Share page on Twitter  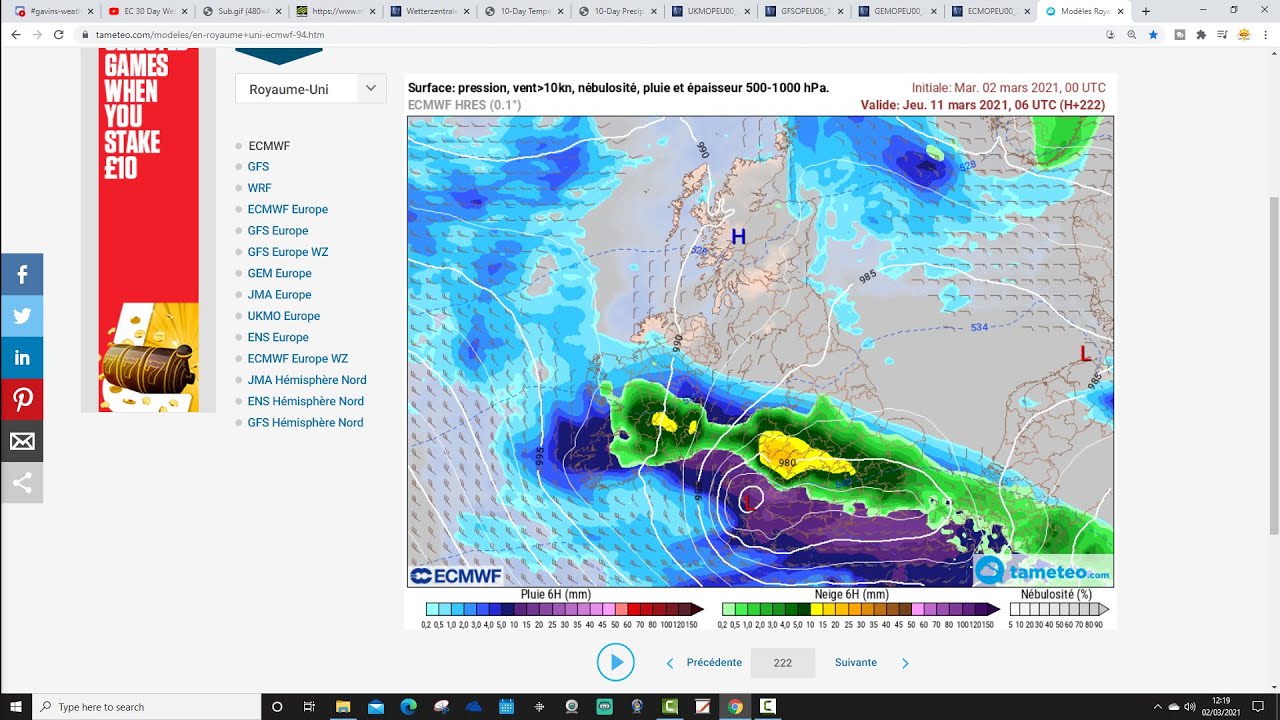[x=22, y=316]
